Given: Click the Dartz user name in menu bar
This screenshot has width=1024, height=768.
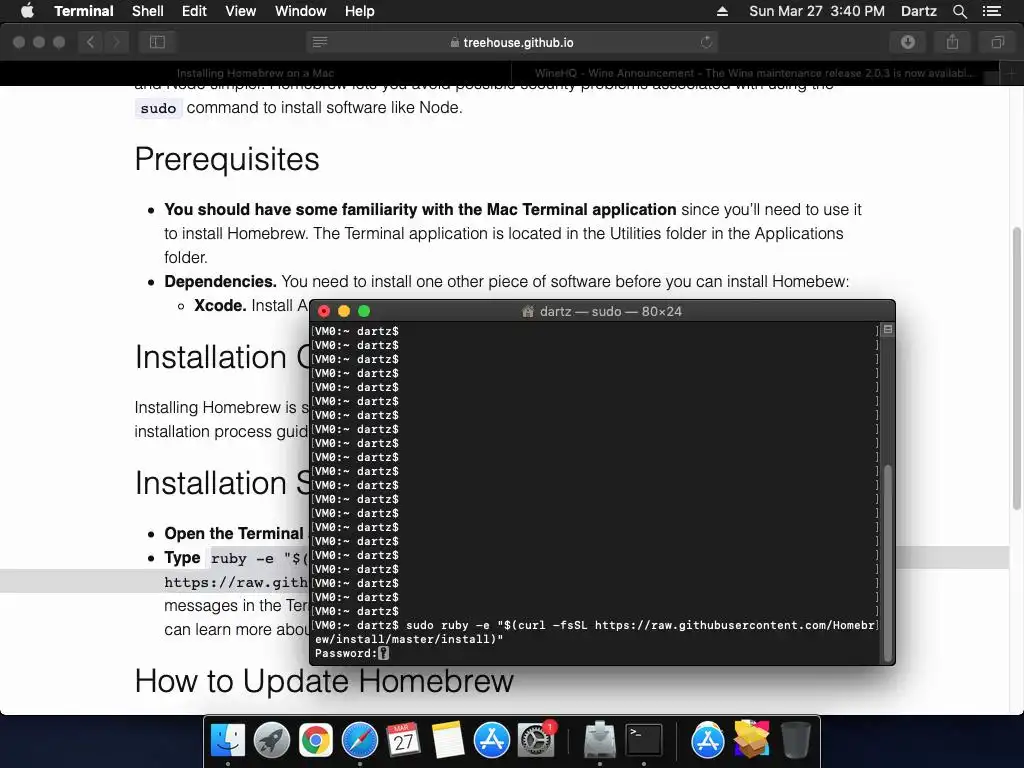Looking at the screenshot, I should tap(918, 11).
